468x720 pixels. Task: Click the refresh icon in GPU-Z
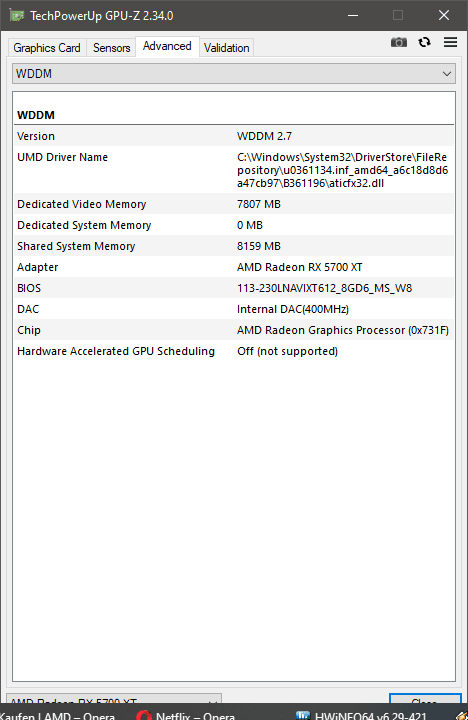click(x=424, y=42)
